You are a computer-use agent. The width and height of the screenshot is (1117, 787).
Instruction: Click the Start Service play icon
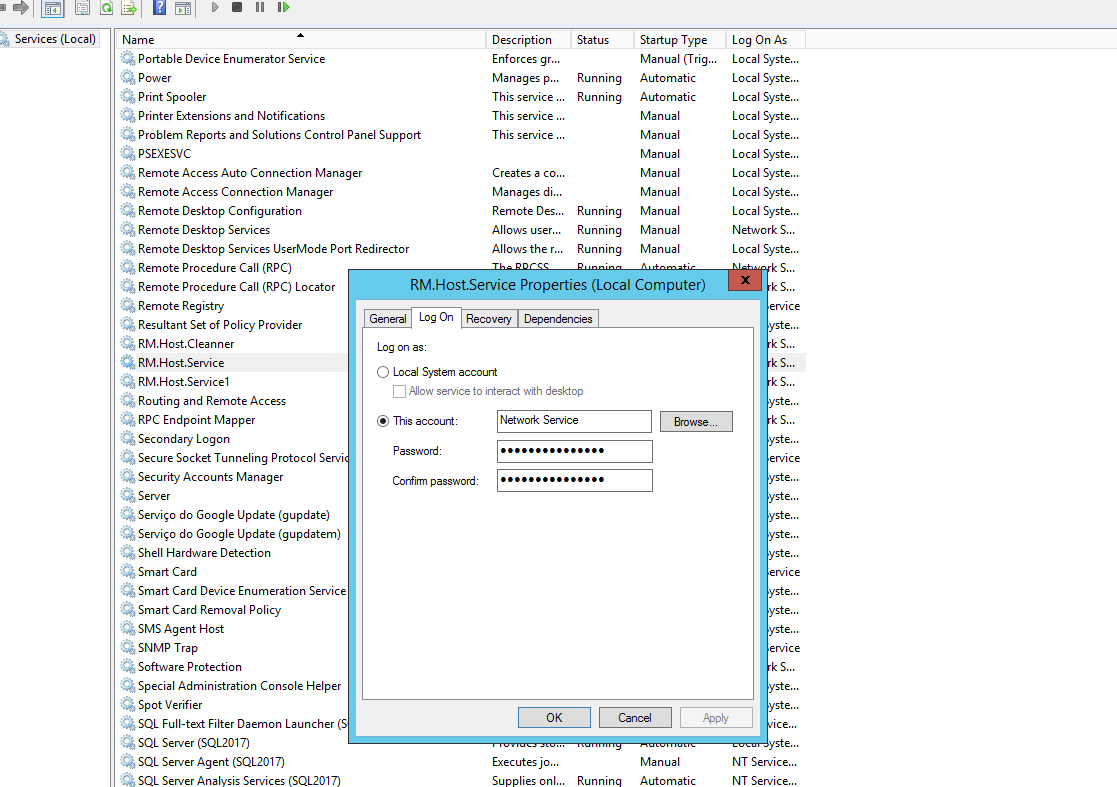pyautogui.click(x=215, y=7)
